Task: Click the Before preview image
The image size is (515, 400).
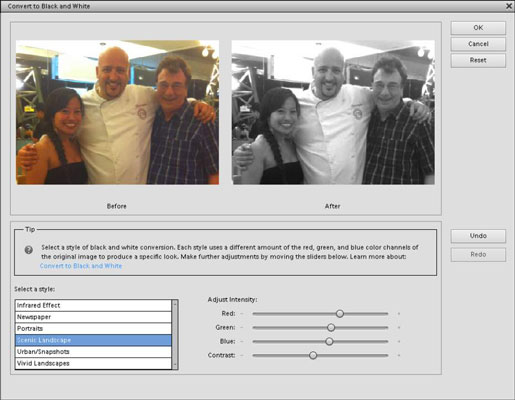Action: point(117,112)
